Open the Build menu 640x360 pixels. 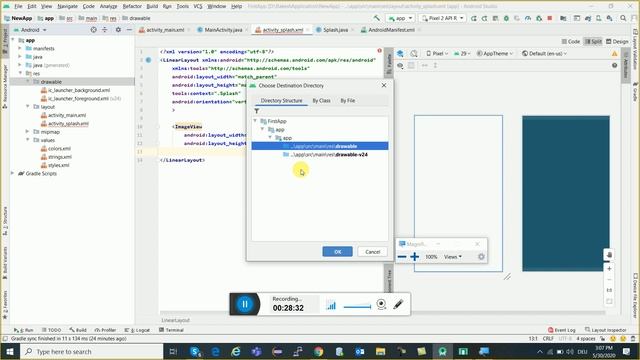pyautogui.click(x=152, y=6)
